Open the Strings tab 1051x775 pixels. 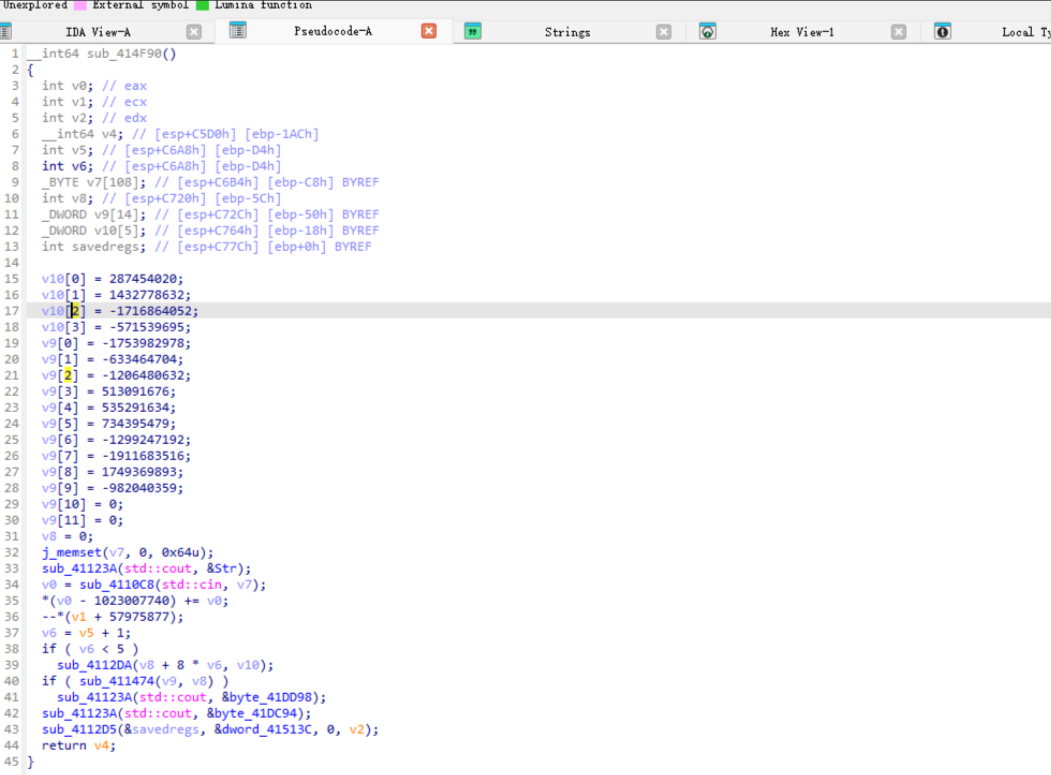coord(567,32)
